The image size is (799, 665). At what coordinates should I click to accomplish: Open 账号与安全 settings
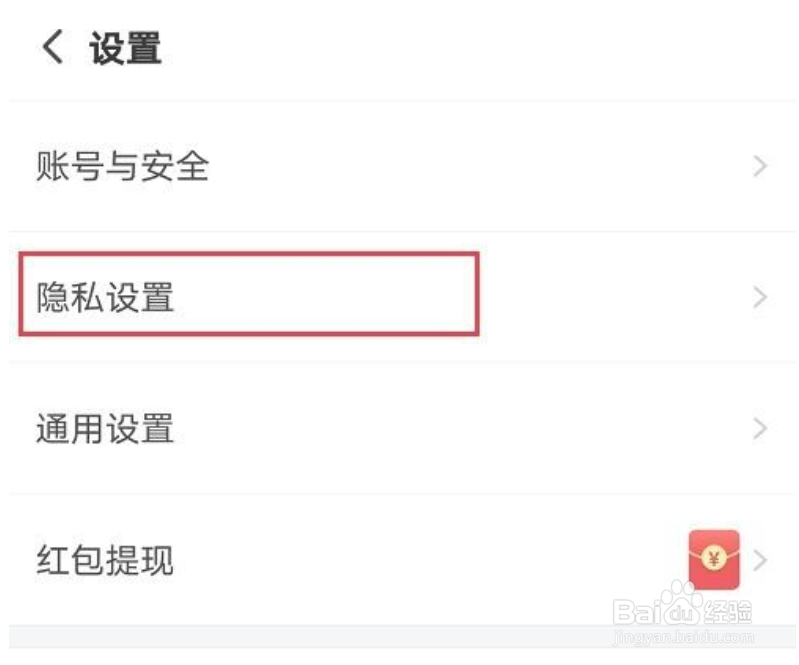tap(122, 167)
